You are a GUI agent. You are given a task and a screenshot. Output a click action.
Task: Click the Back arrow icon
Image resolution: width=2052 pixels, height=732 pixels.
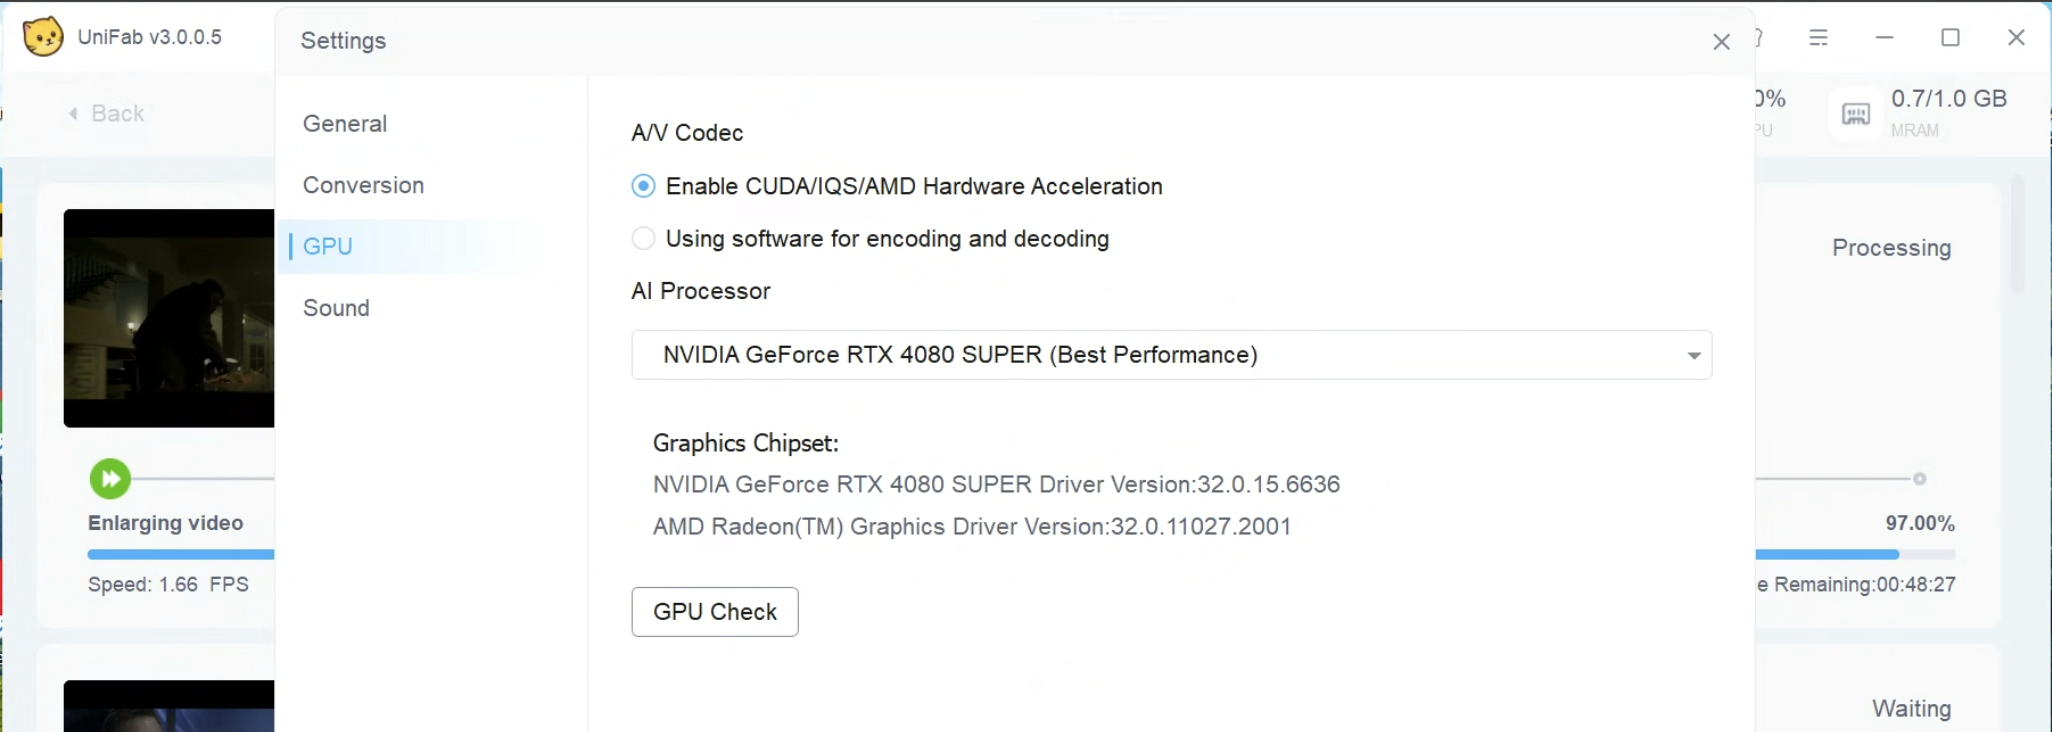pyautogui.click(x=73, y=113)
